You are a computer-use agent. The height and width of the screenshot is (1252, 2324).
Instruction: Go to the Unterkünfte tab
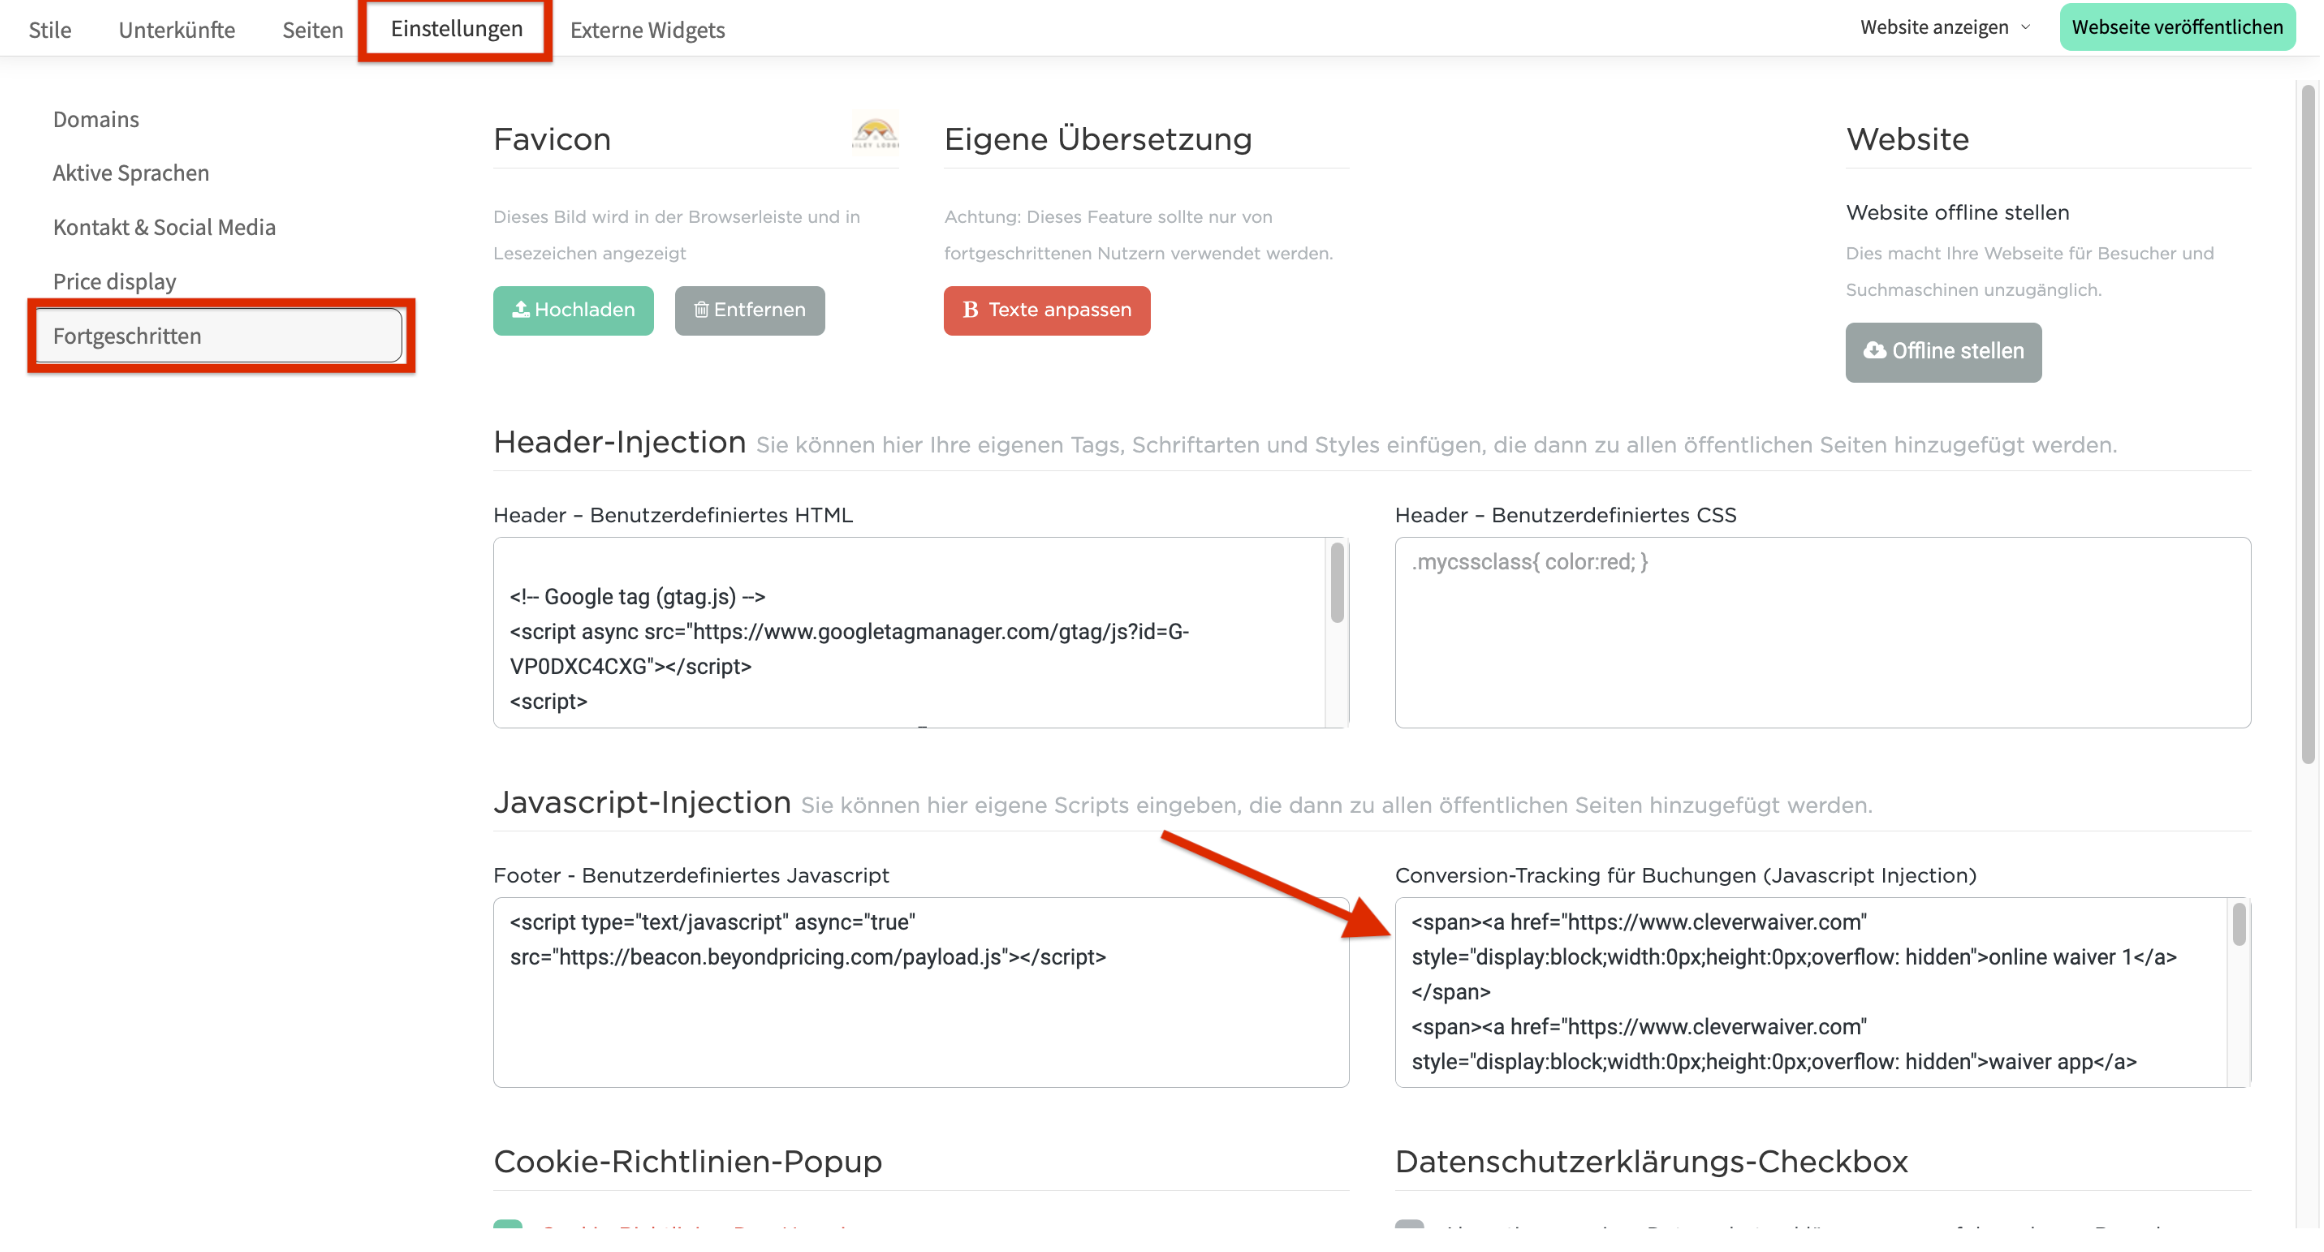click(177, 30)
